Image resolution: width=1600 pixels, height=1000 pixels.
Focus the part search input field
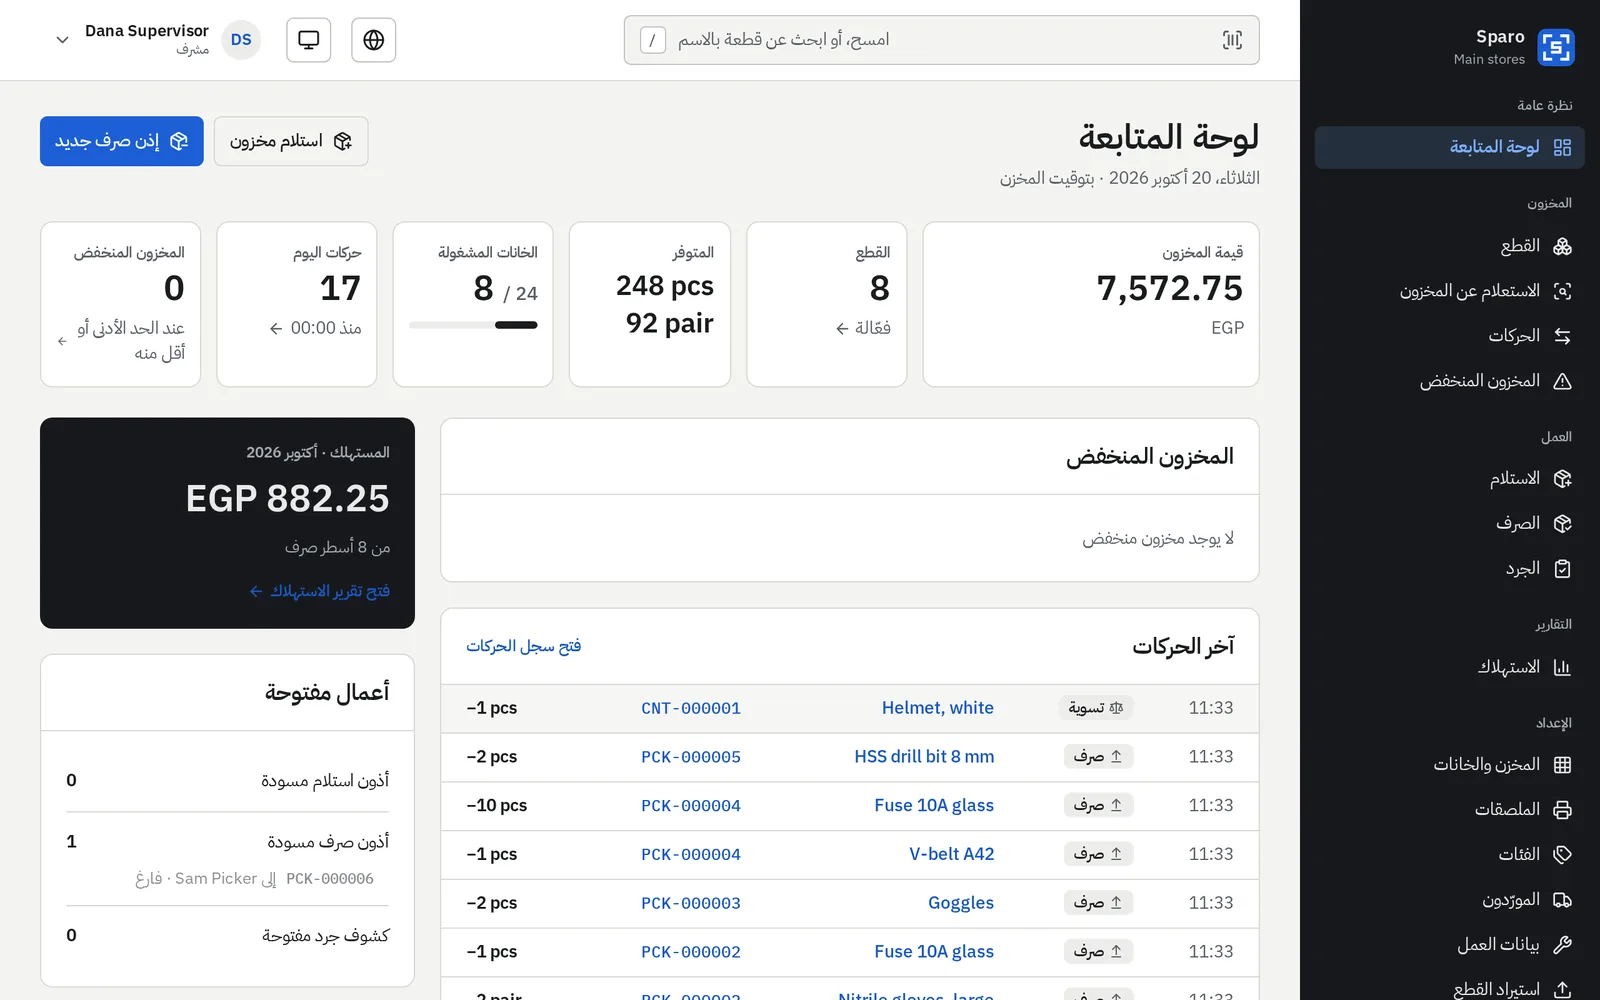pyautogui.click(x=941, y=40)
